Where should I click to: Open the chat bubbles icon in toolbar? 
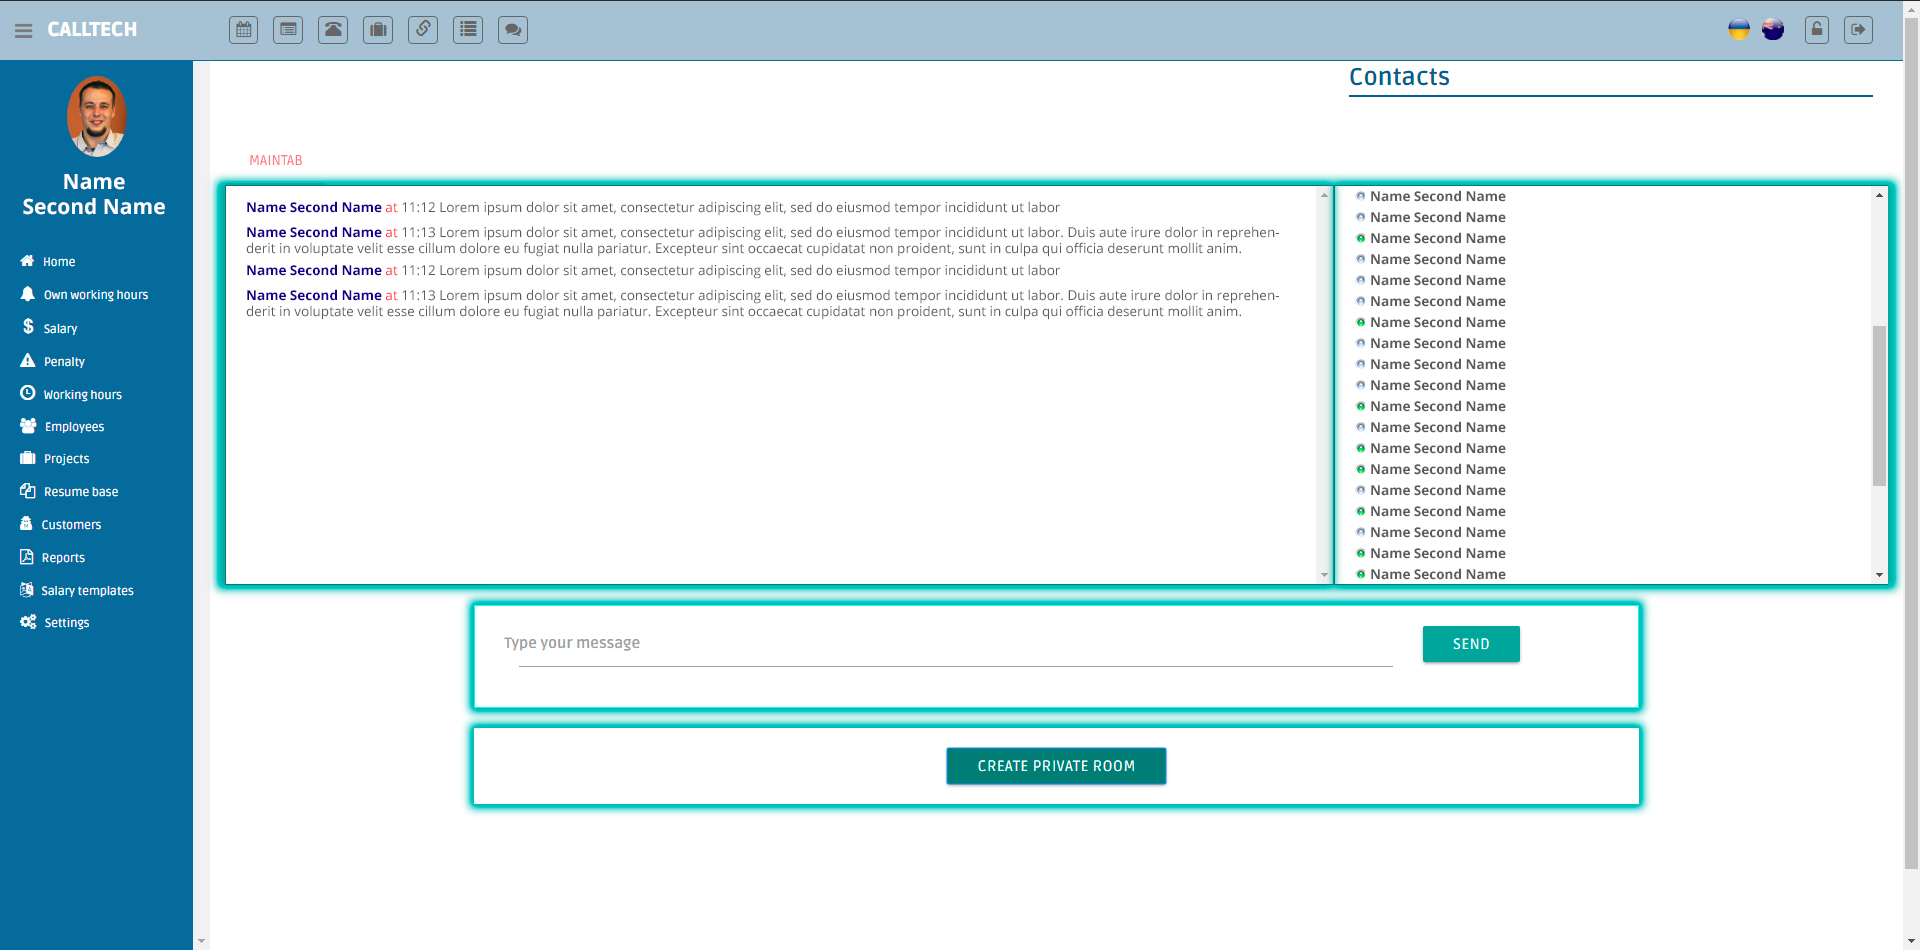513,30
